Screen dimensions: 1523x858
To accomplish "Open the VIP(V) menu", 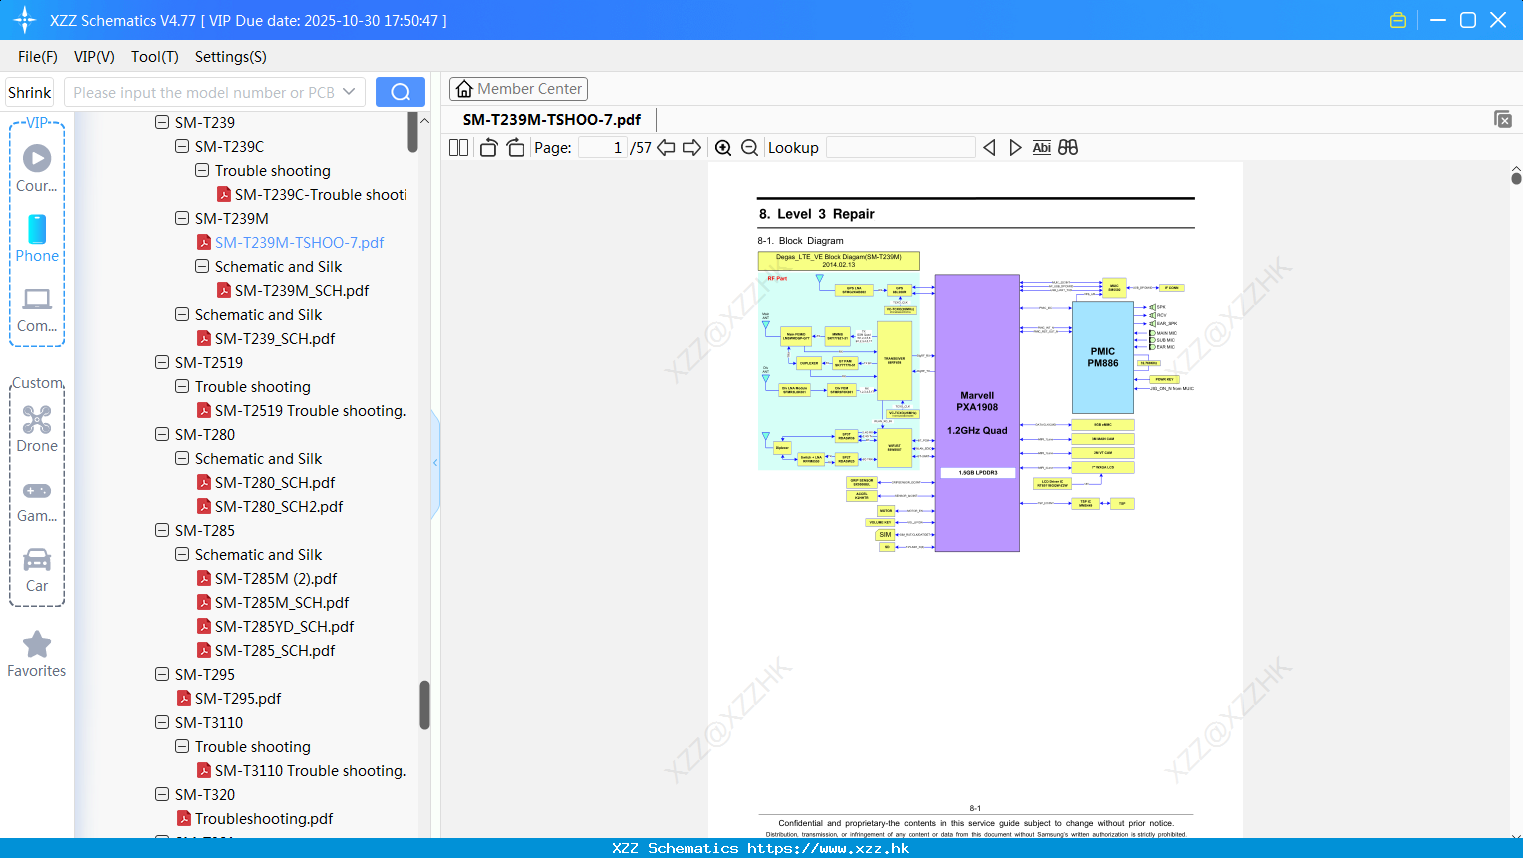I will pyautogui.click(x=94, y=56).
